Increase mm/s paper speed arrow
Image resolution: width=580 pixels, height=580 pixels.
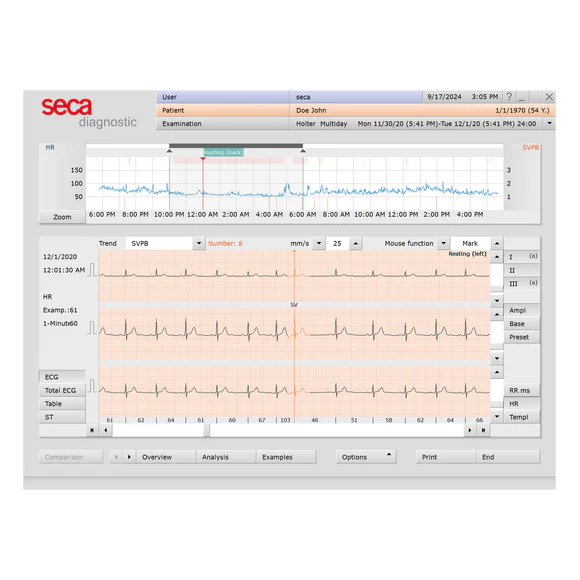click(355, 243)
